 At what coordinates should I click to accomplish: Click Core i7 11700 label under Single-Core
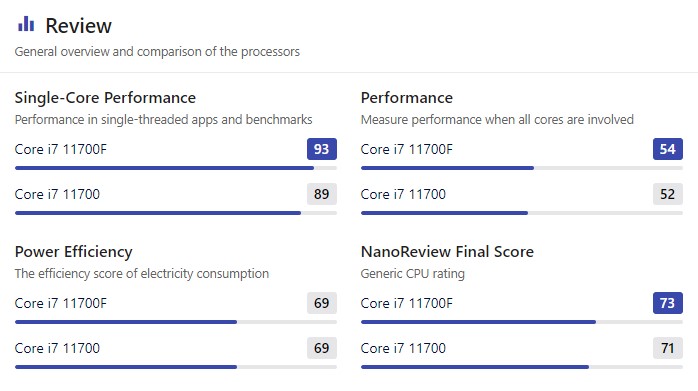pos(57,194)
